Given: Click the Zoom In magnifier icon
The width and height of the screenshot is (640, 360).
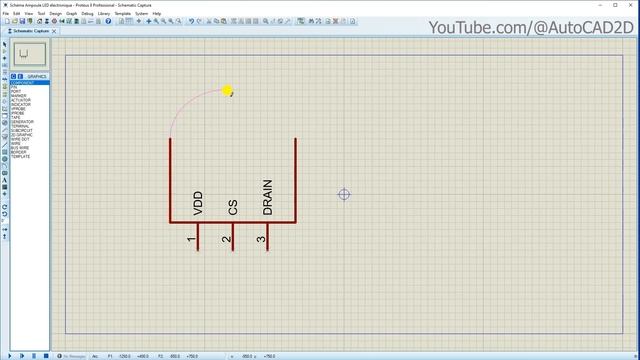Looking at the screenshot, I should (x=156, y=21).
